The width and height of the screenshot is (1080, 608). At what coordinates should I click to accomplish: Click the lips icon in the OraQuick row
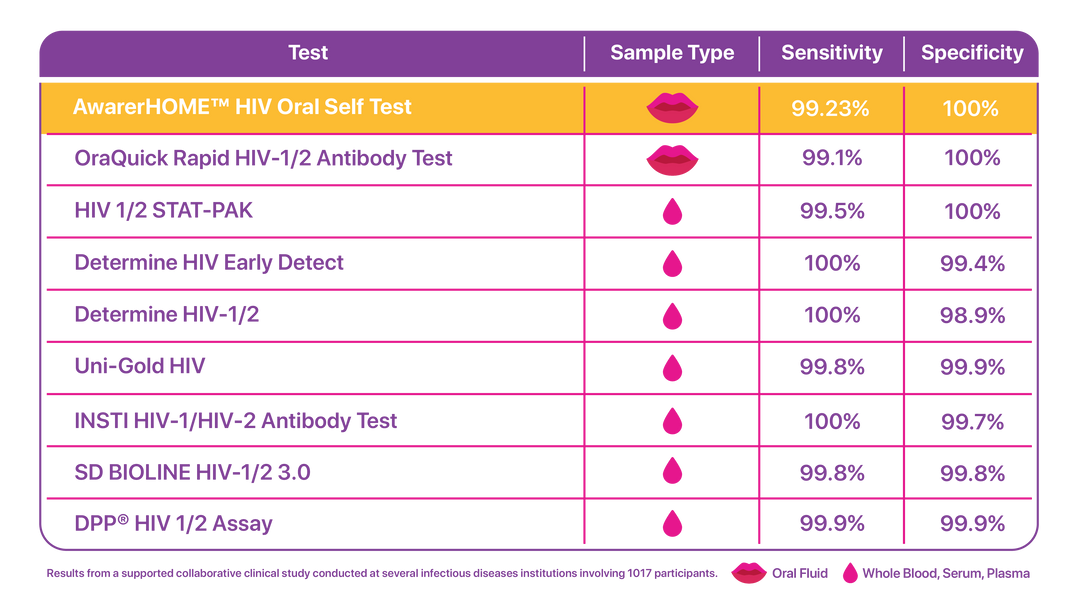tap(672, 159)
